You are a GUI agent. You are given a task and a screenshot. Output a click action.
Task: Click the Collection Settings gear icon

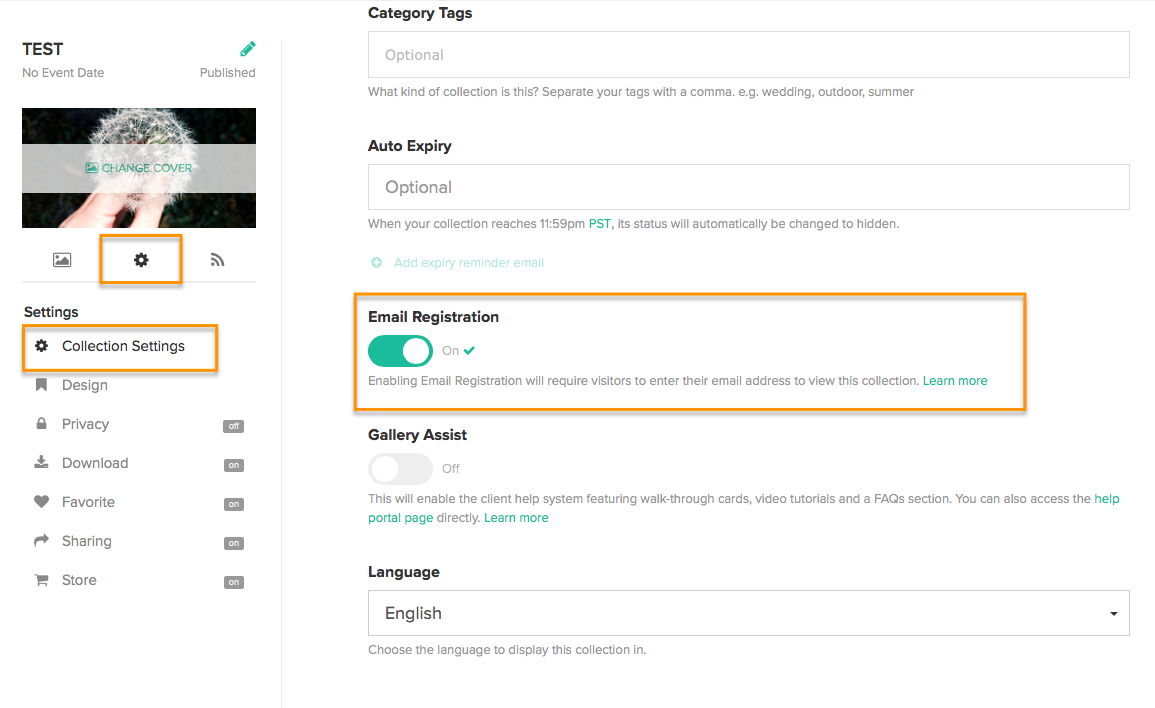coord(42,346)
